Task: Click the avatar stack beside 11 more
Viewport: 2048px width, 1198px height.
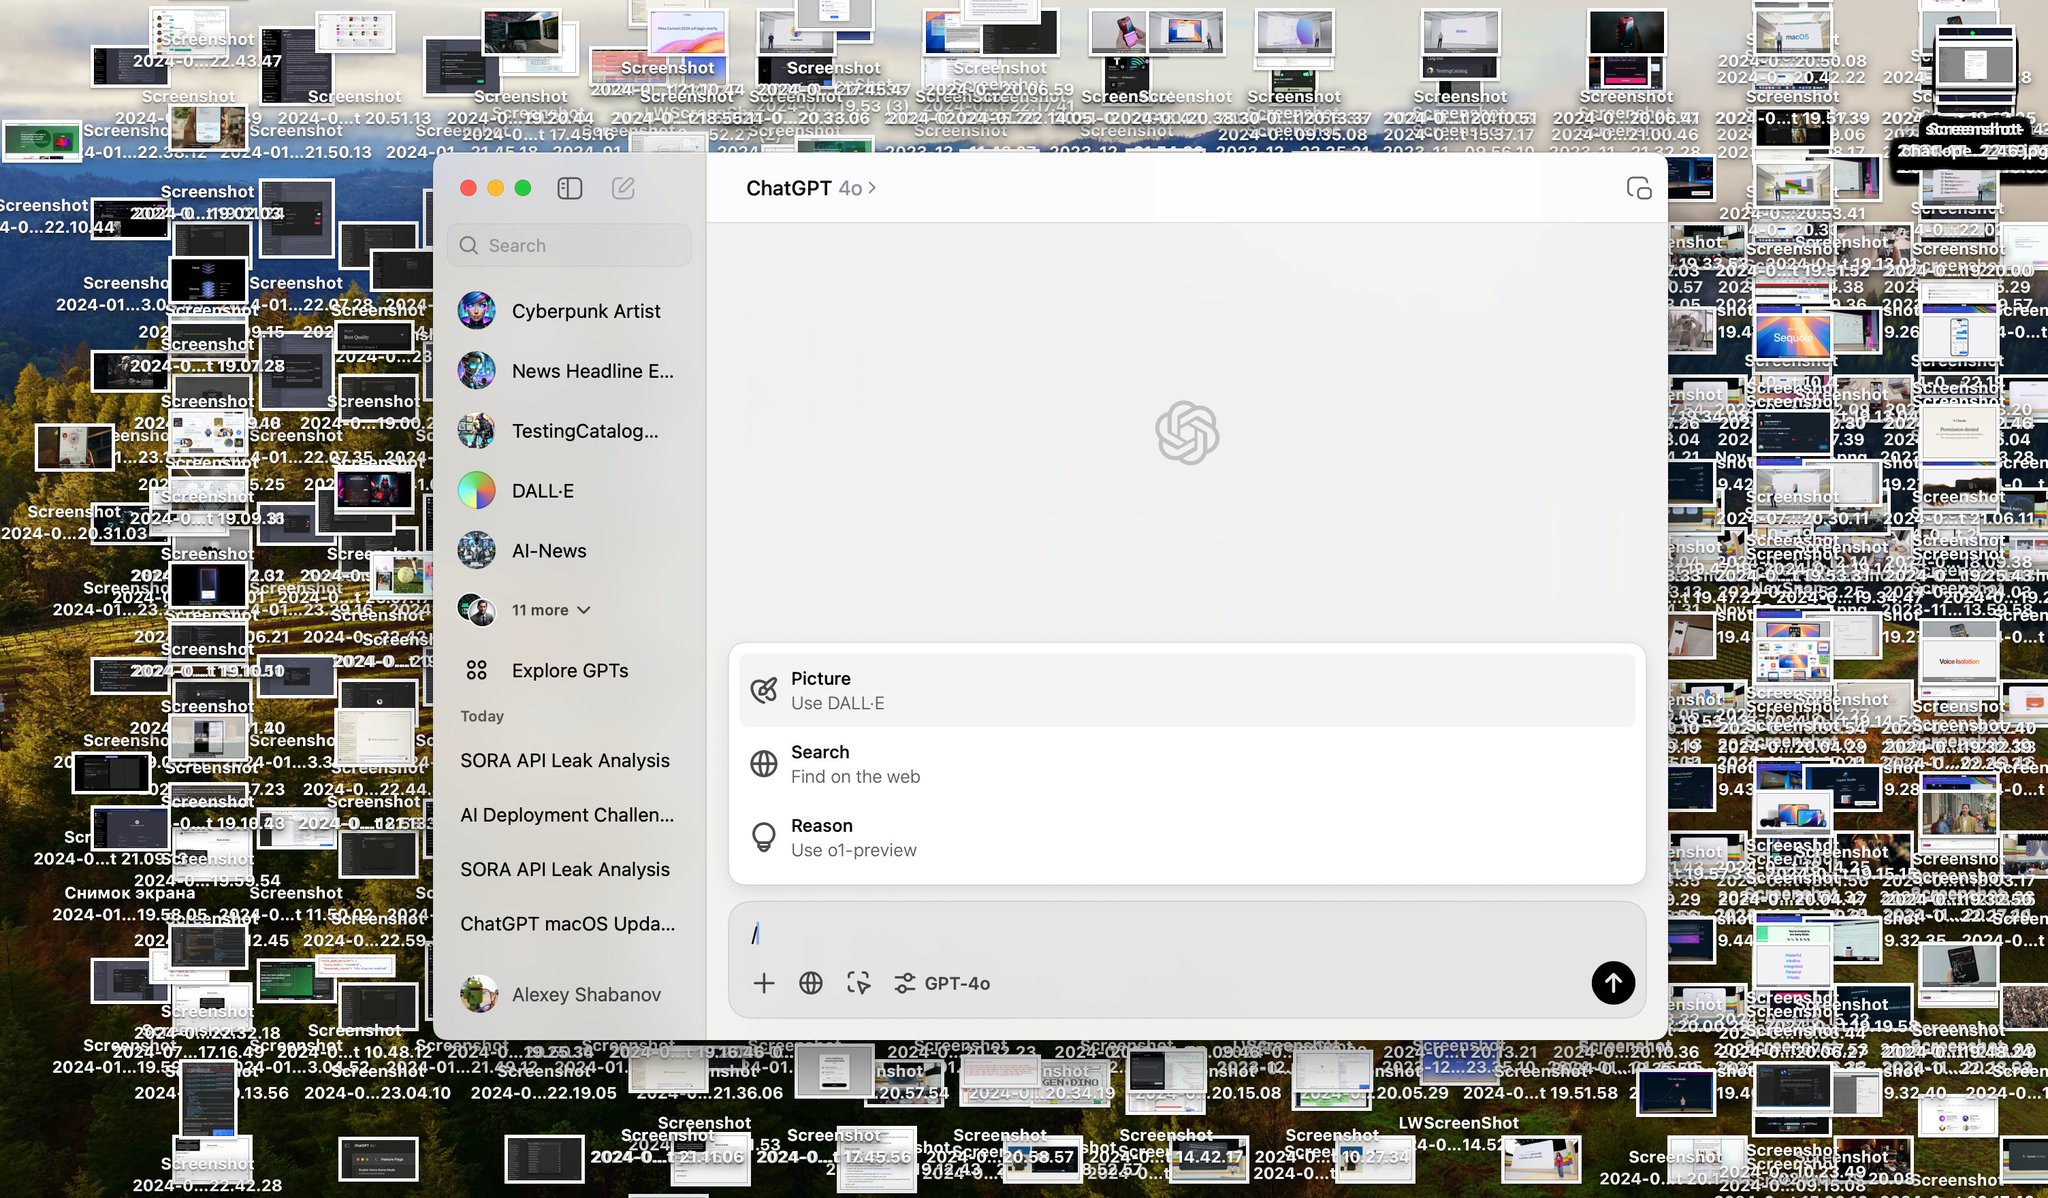Action: pos(477,609)
